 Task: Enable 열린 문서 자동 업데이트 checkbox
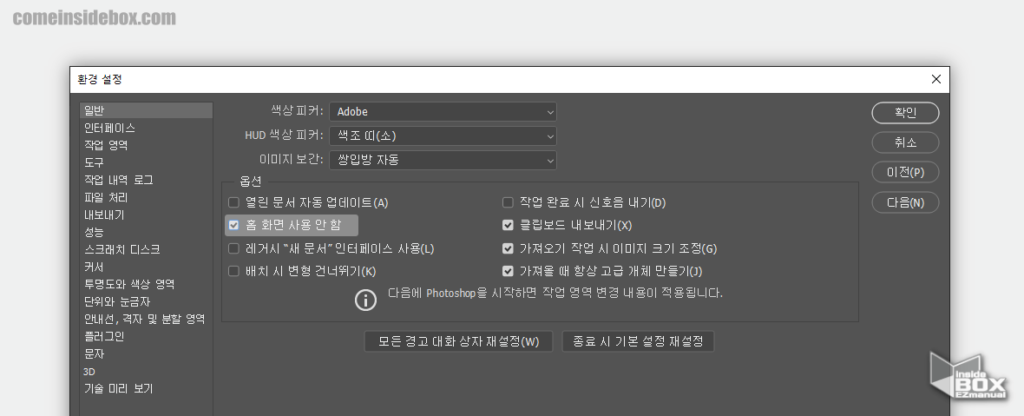234,203
